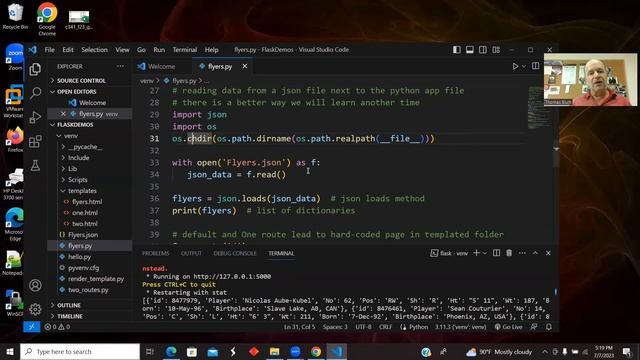The width and height of the screenshot is (640, 360).
Task: Collapse the venv folder
Action: tap(70, 136)
